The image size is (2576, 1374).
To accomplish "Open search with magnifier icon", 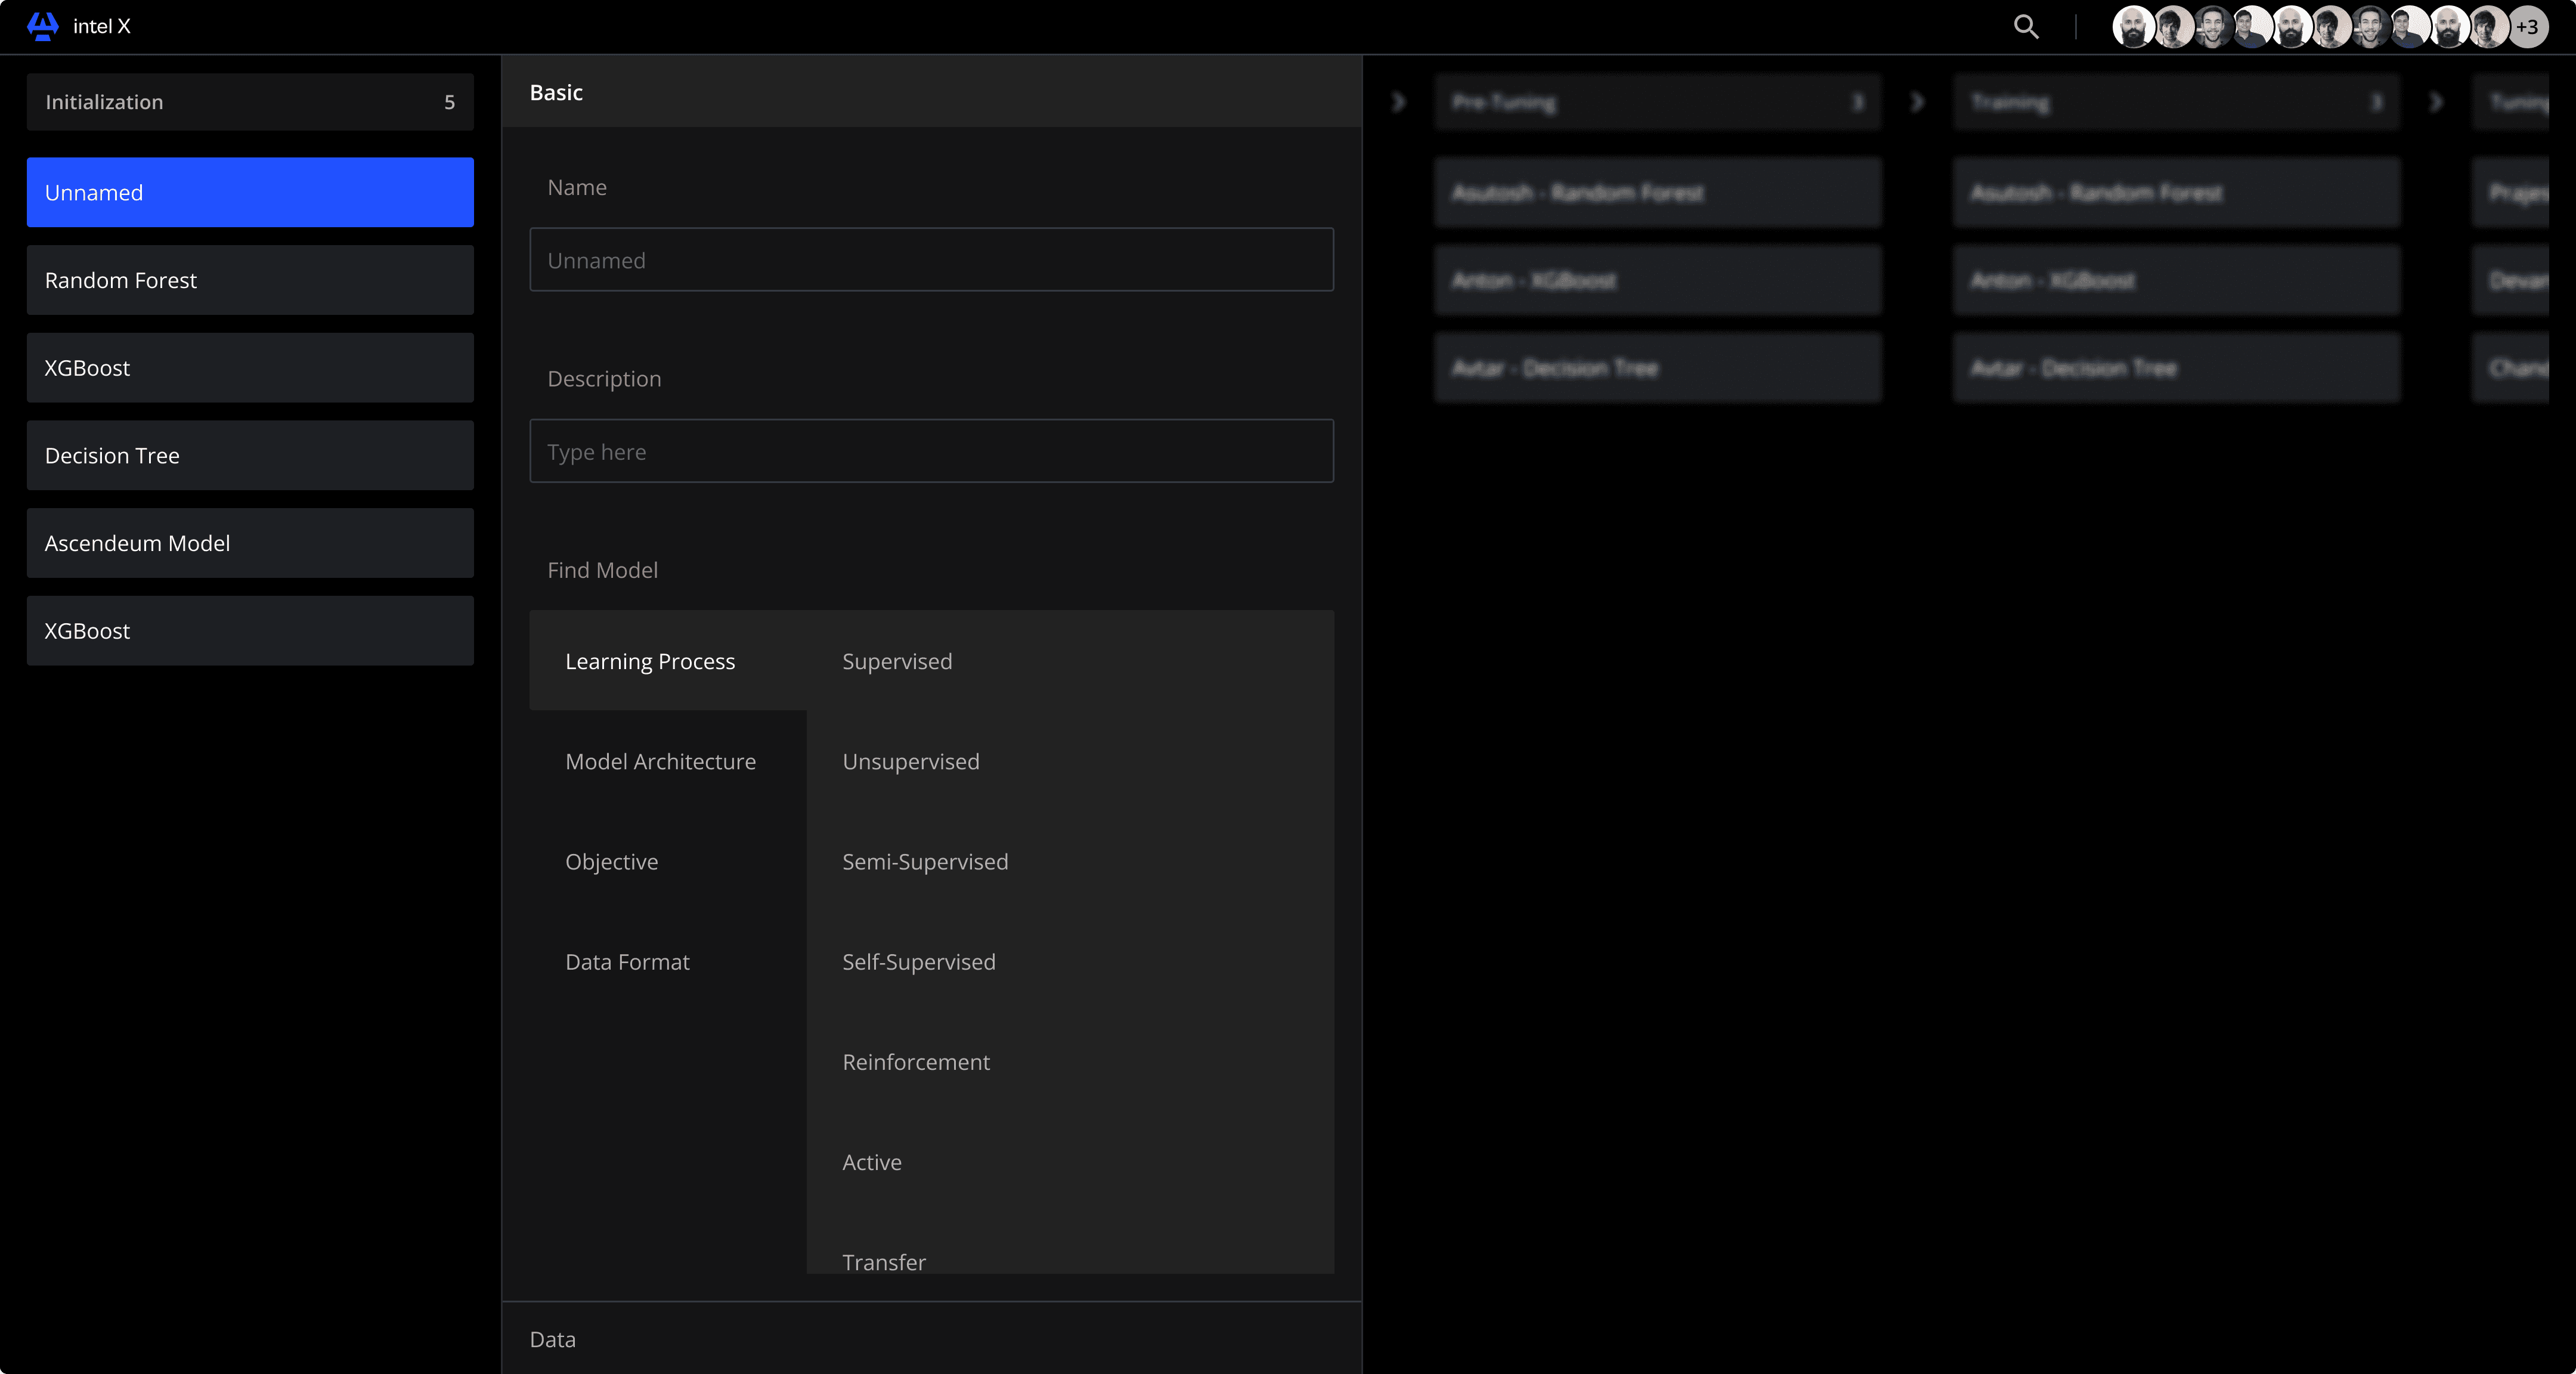I will pyautogui.click(x=2025, y=27).
